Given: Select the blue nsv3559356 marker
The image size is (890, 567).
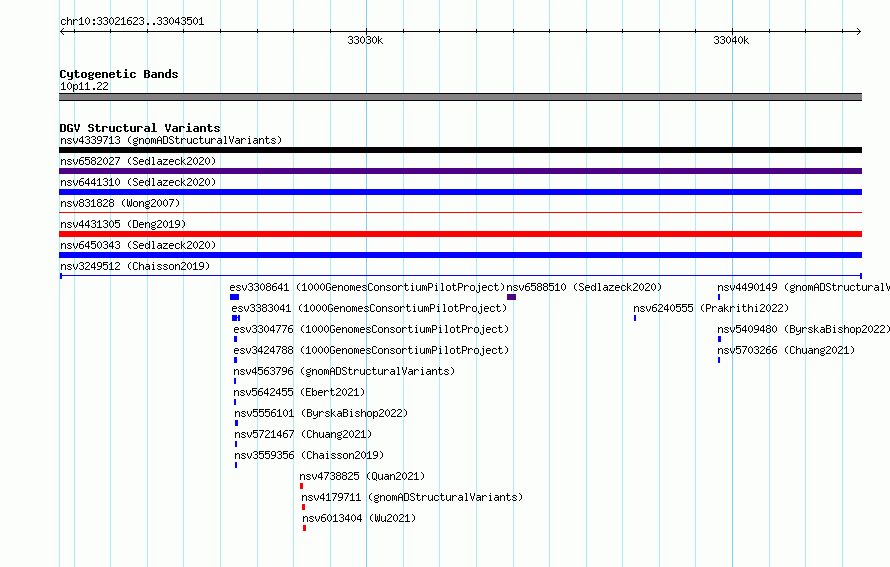Looking at the screenshot, I should click(236, 465).
